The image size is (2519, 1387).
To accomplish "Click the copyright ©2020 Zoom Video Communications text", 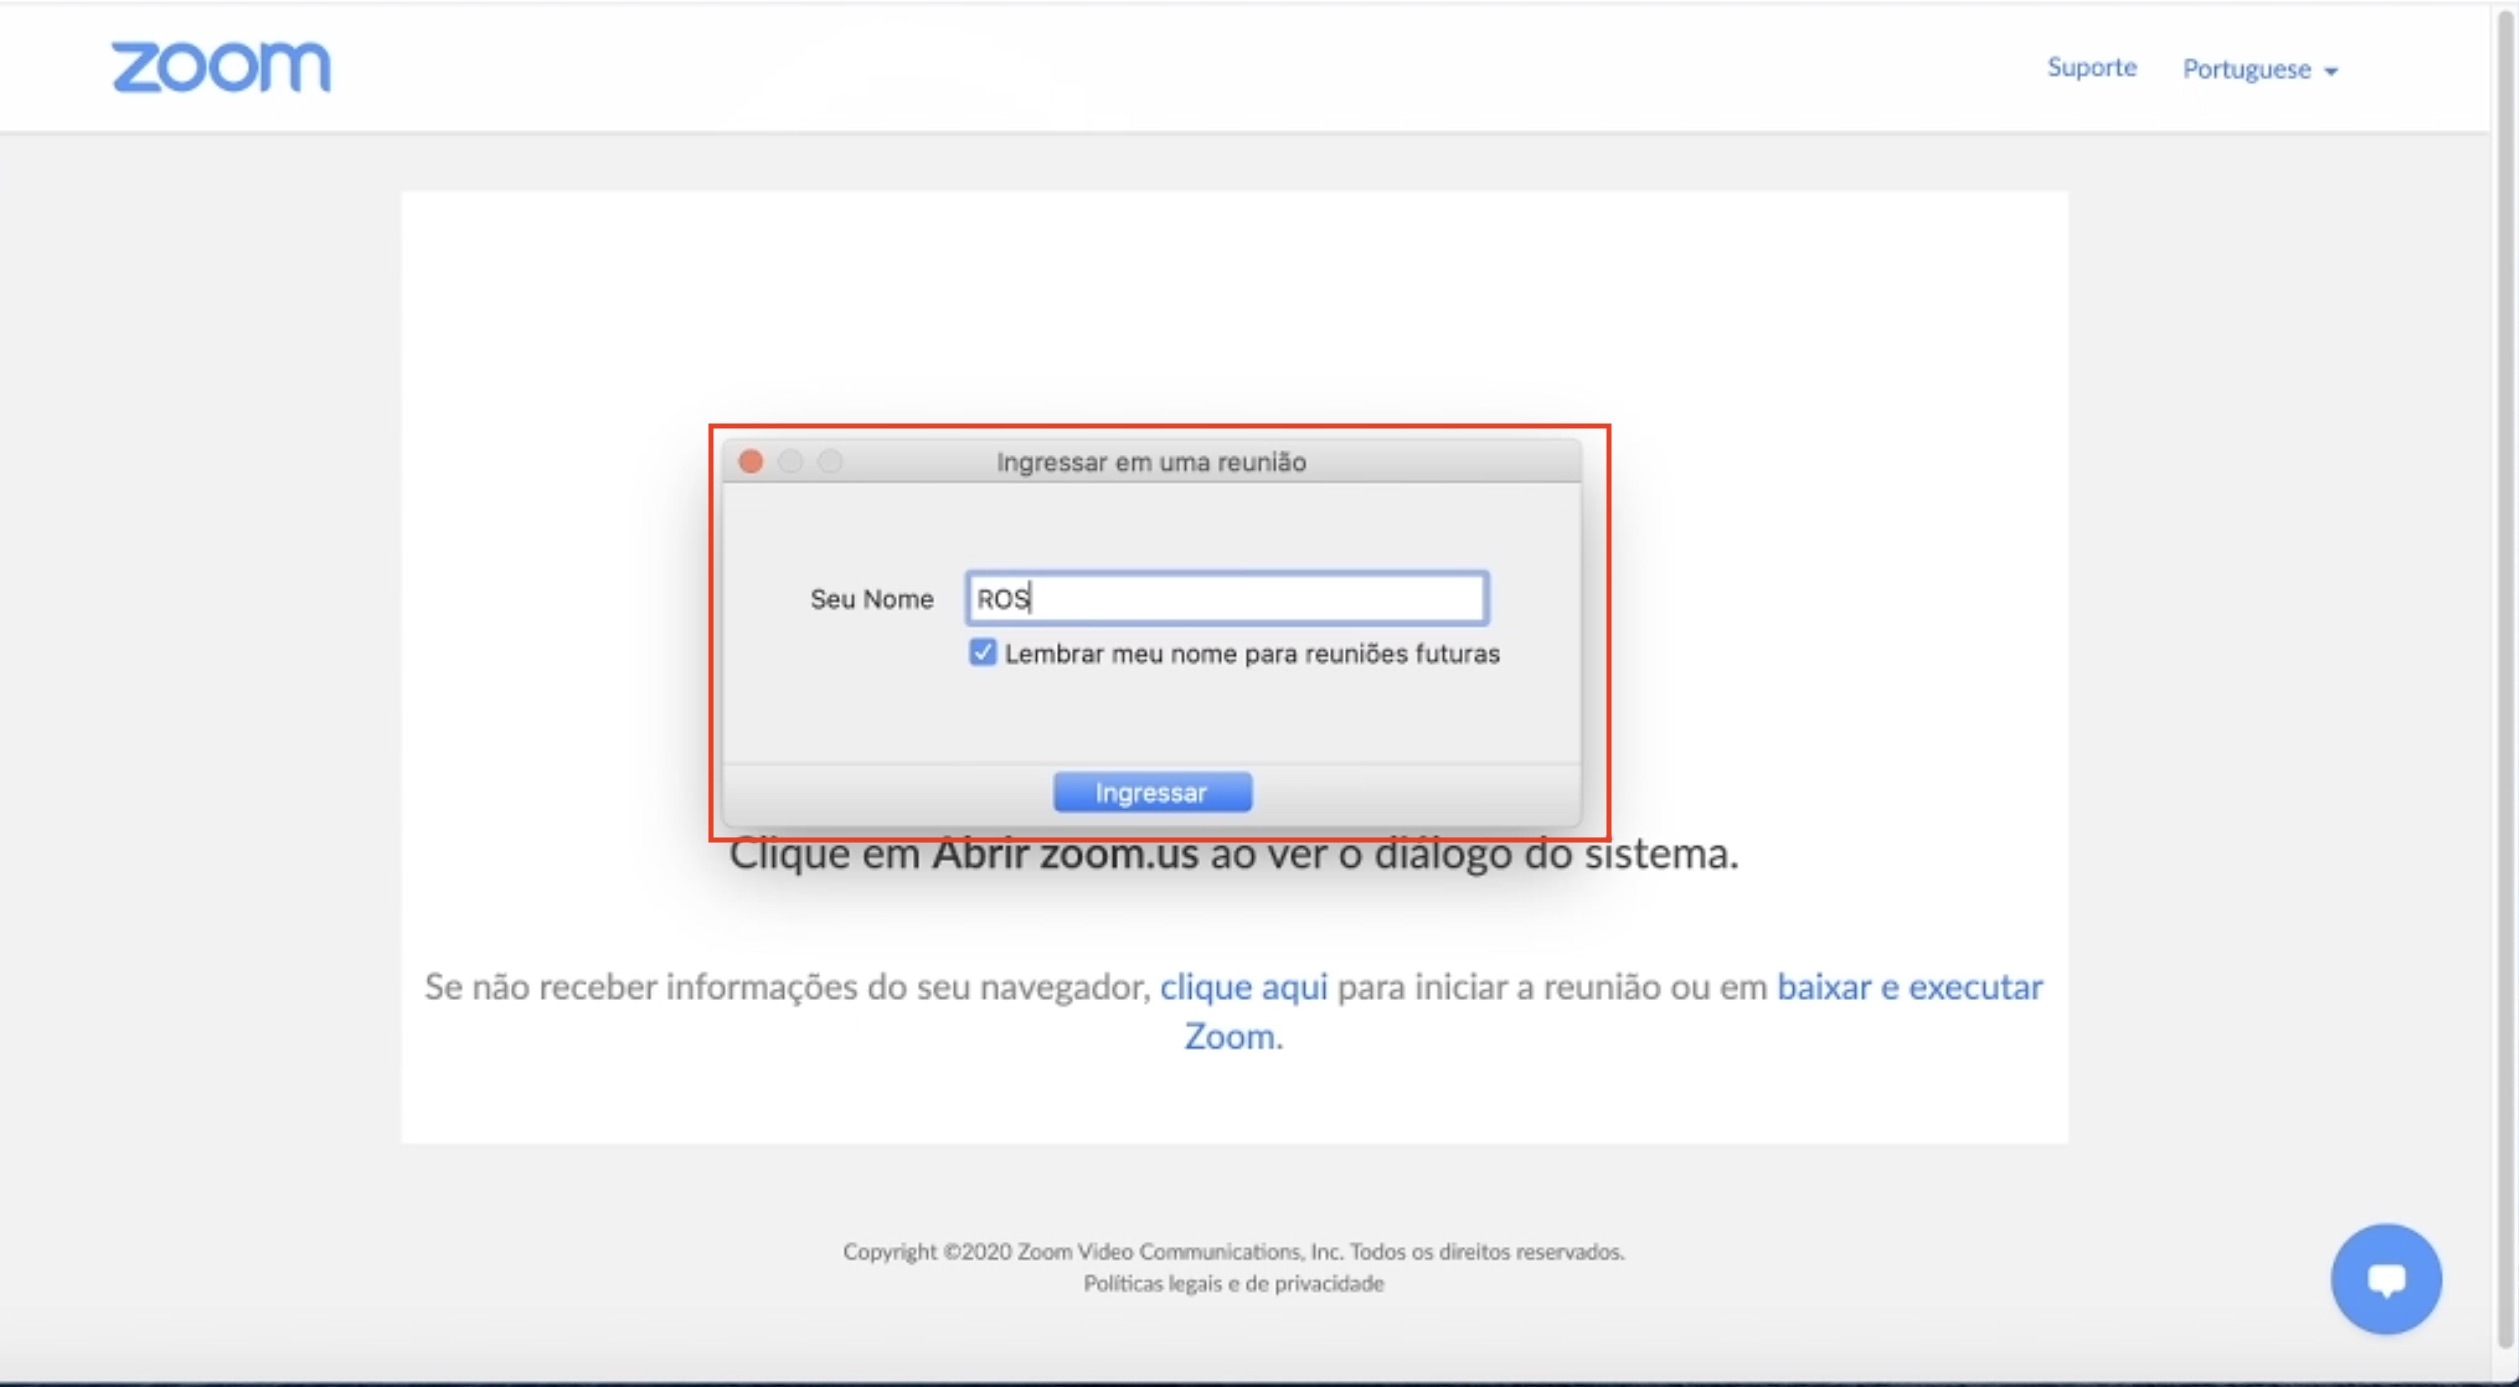I will click(x=1234, y=1251).
